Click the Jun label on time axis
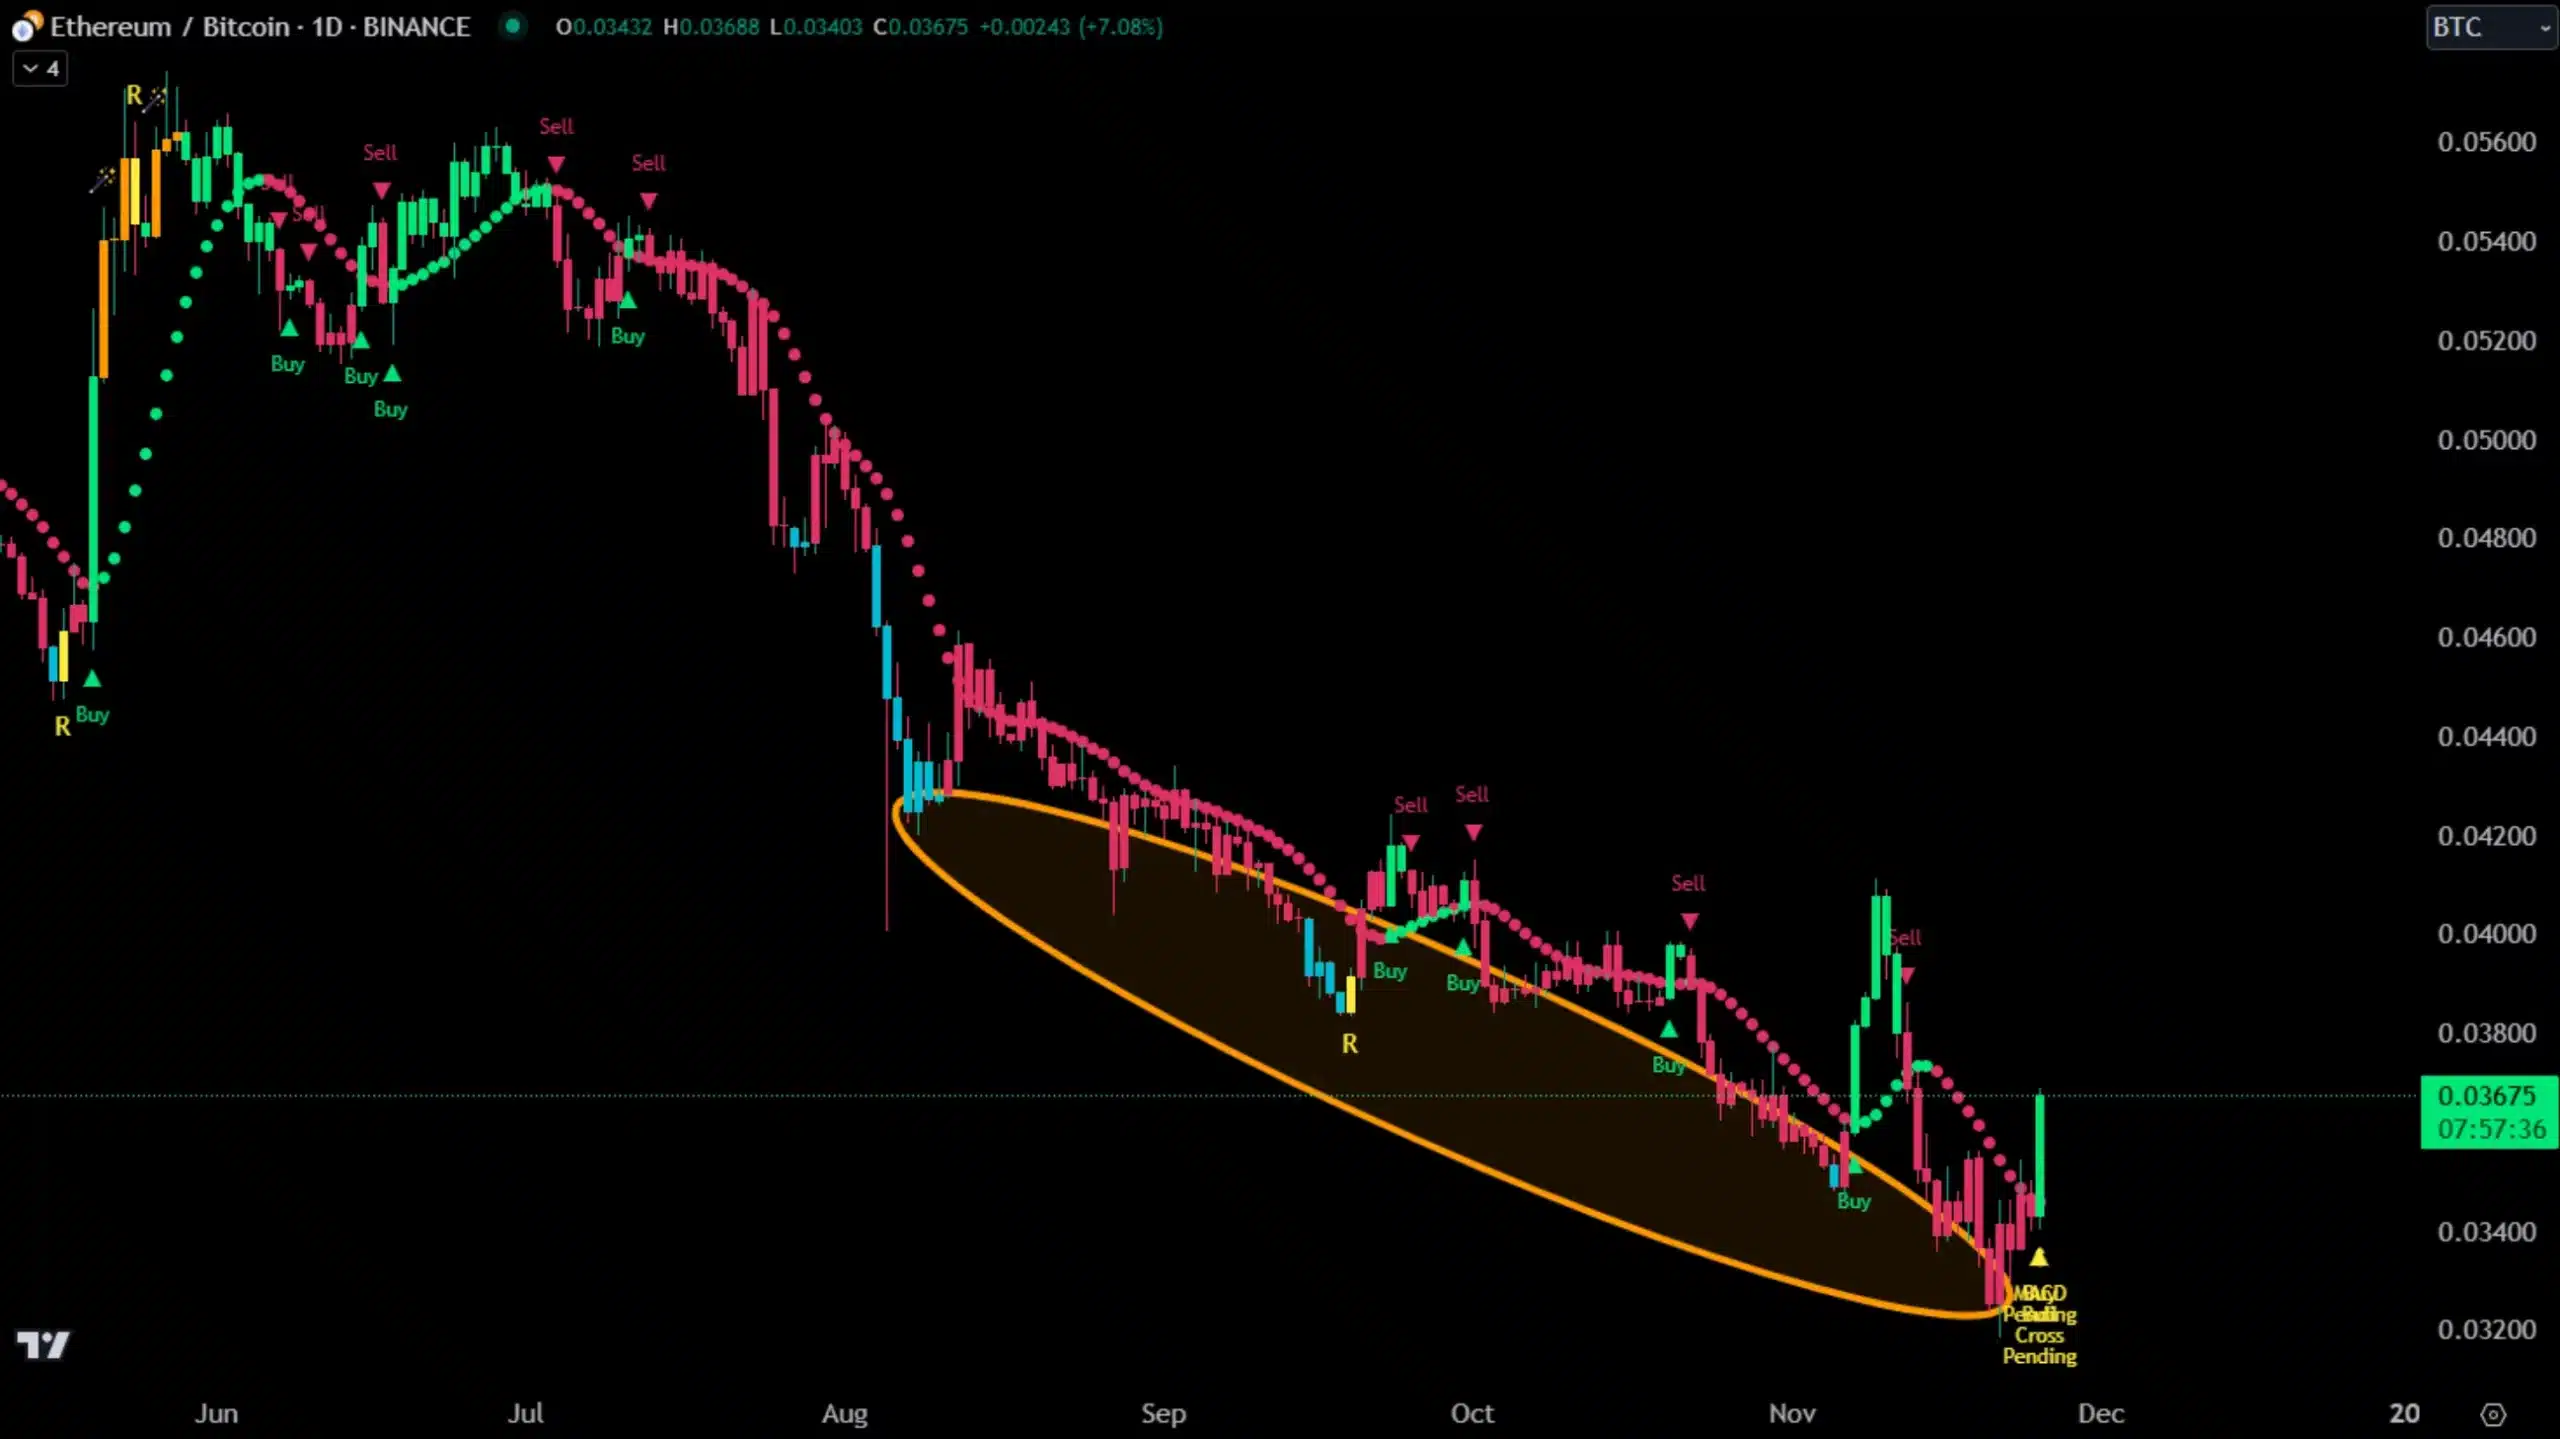 216,1414
